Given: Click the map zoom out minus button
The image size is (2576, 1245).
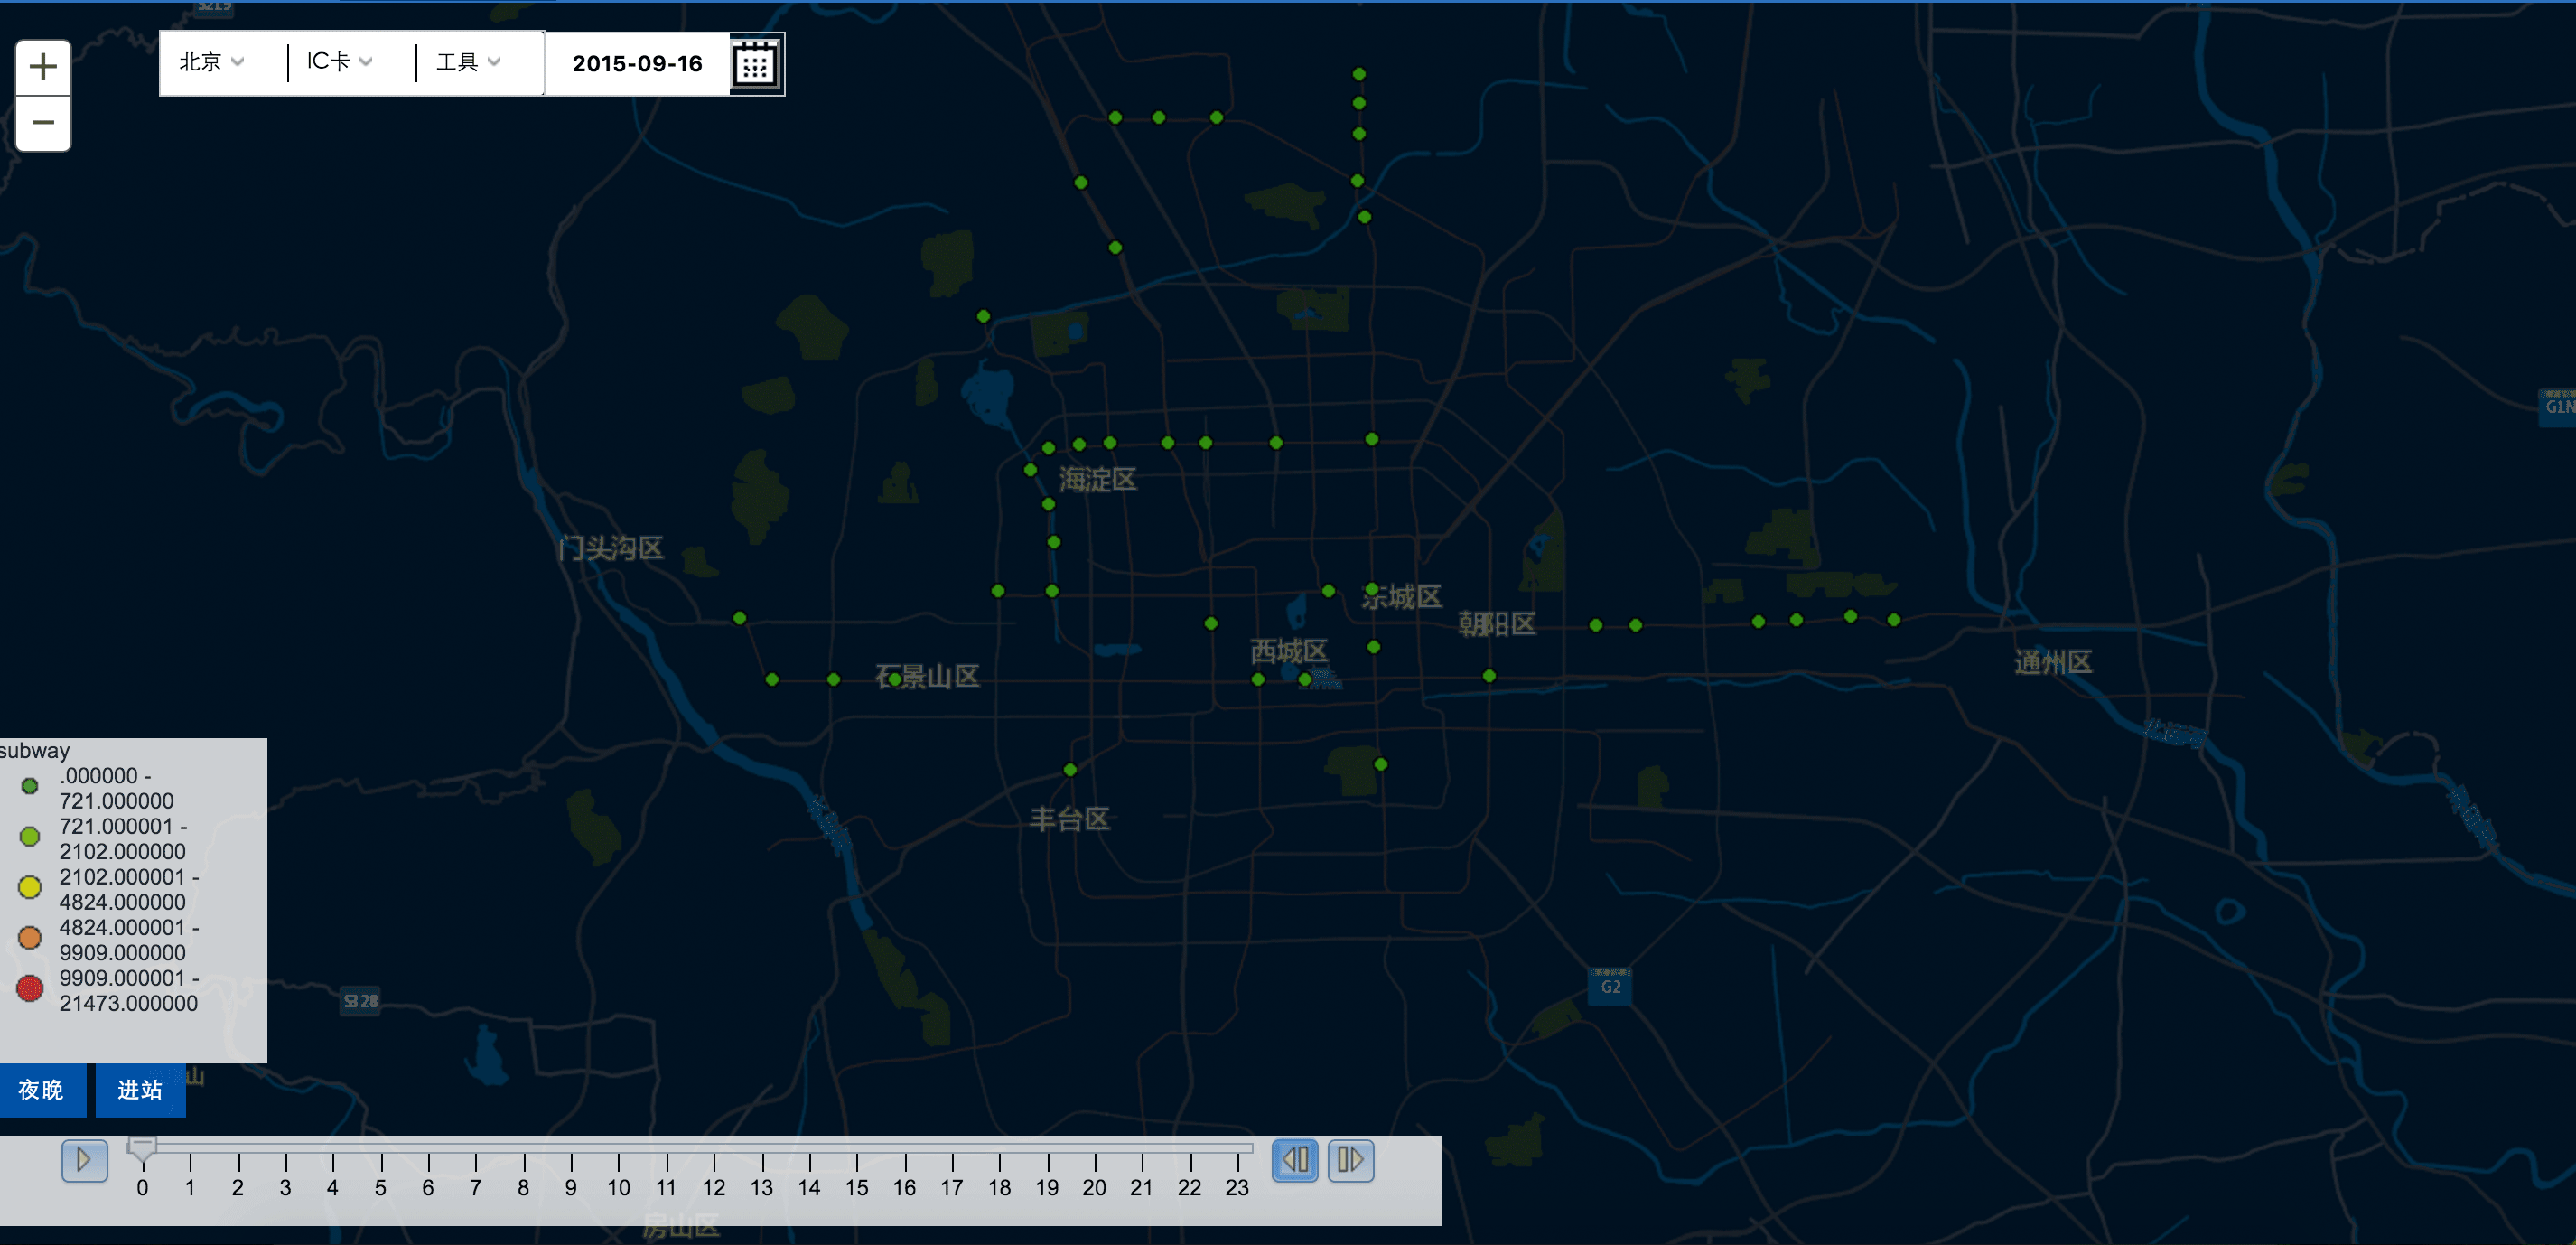Looking at the screenshot, I should (43, 123).
